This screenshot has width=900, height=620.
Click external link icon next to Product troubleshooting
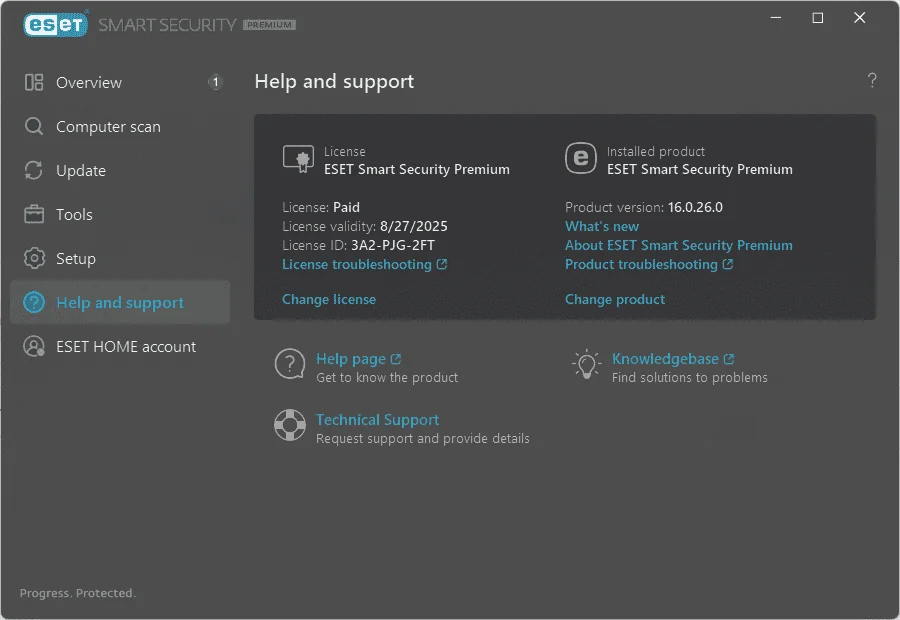pyautogui.click(x=728, y=264)
